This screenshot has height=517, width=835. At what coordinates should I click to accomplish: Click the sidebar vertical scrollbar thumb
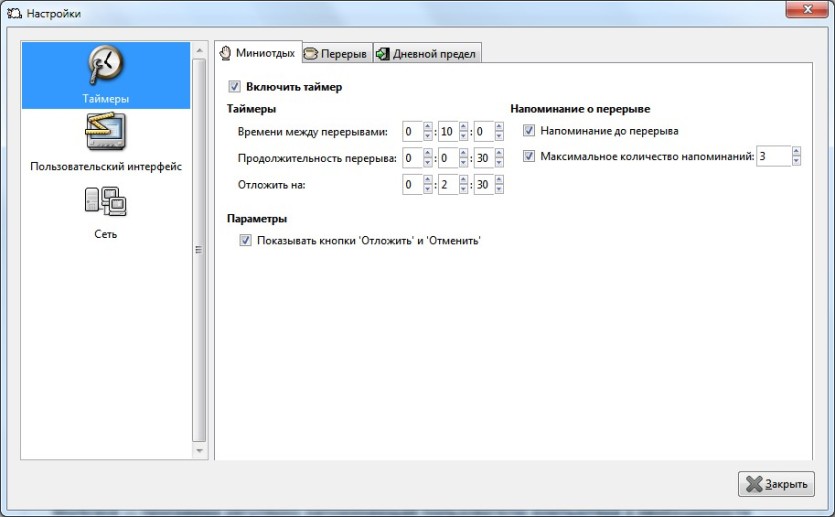tap(199, 250)
